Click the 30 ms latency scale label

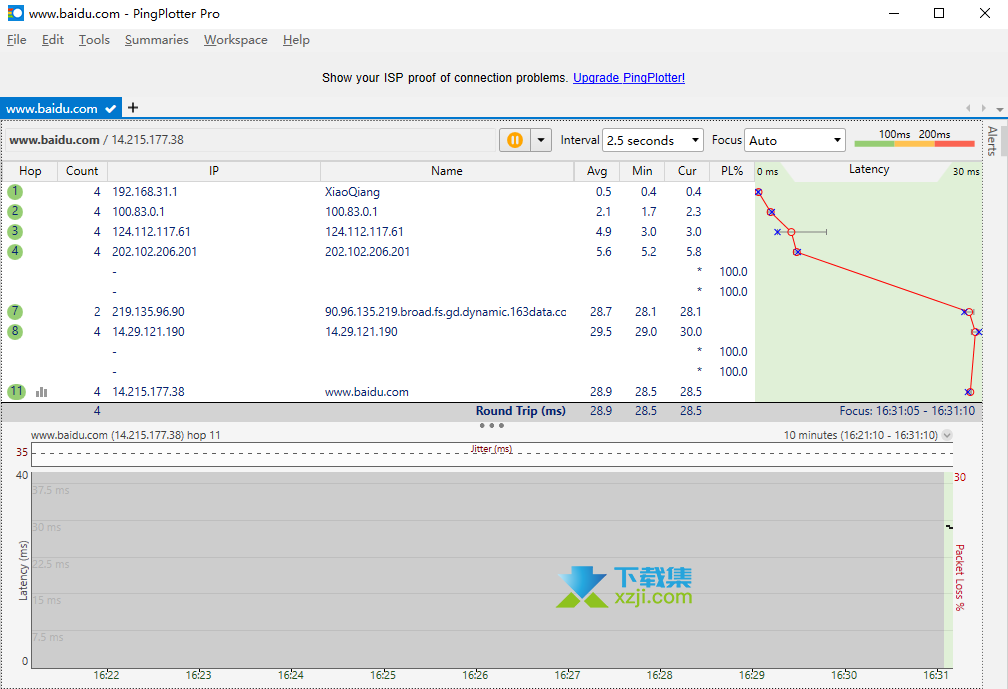tap(966, 172)
